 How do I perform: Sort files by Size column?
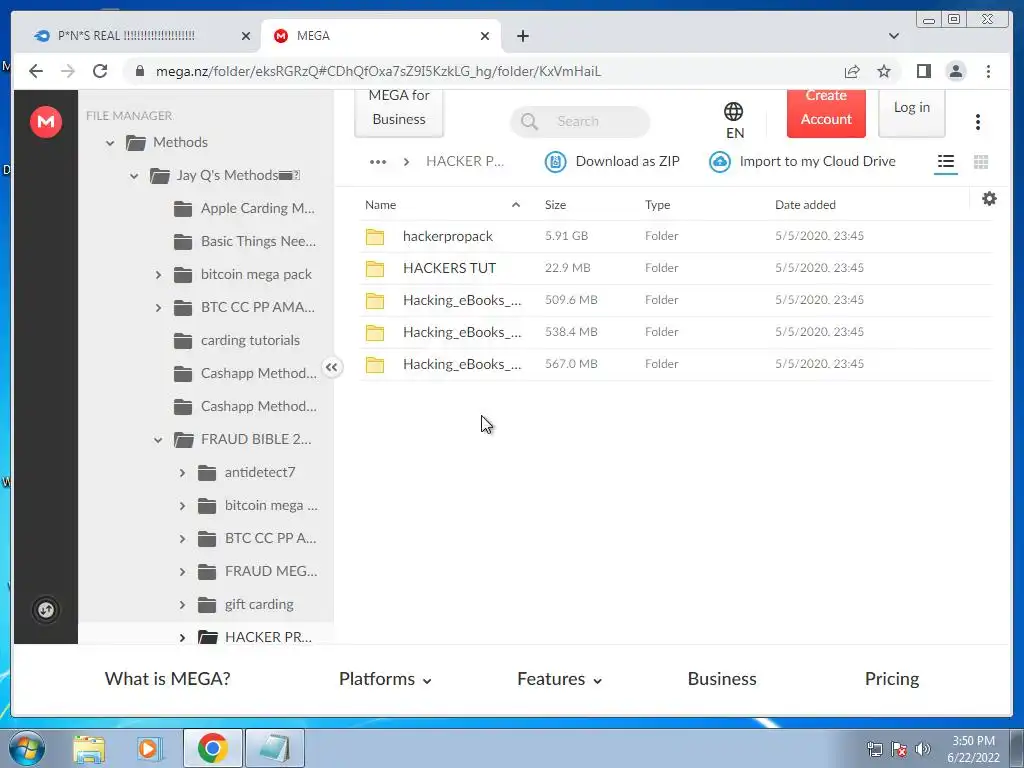click(555, 205)
